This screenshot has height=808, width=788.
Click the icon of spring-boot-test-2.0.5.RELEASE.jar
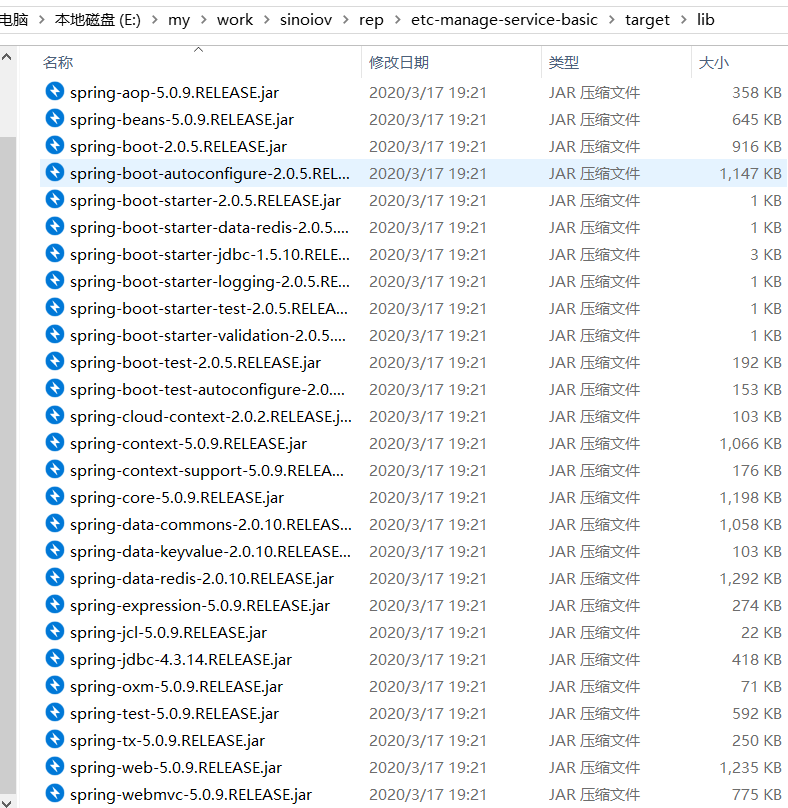point(55,361)
